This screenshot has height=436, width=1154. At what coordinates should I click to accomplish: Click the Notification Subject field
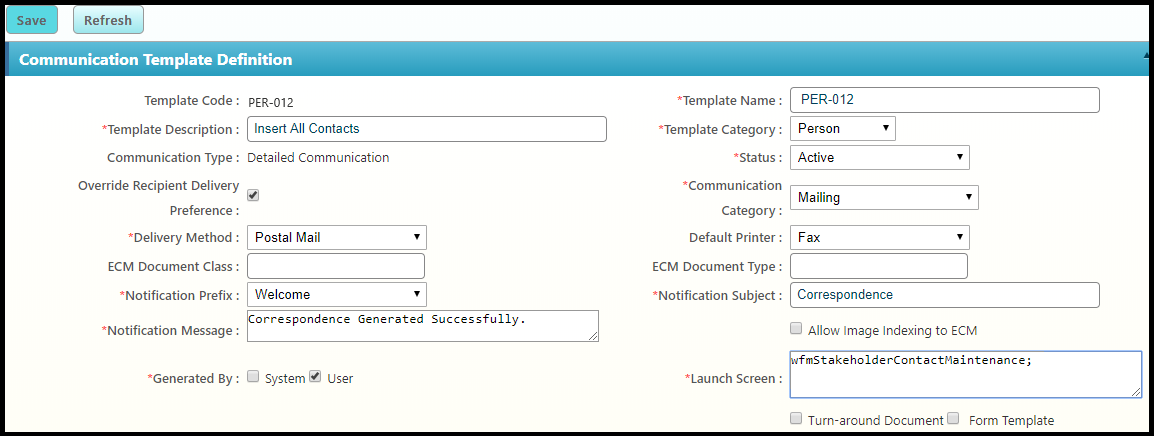tap(944, 295)
